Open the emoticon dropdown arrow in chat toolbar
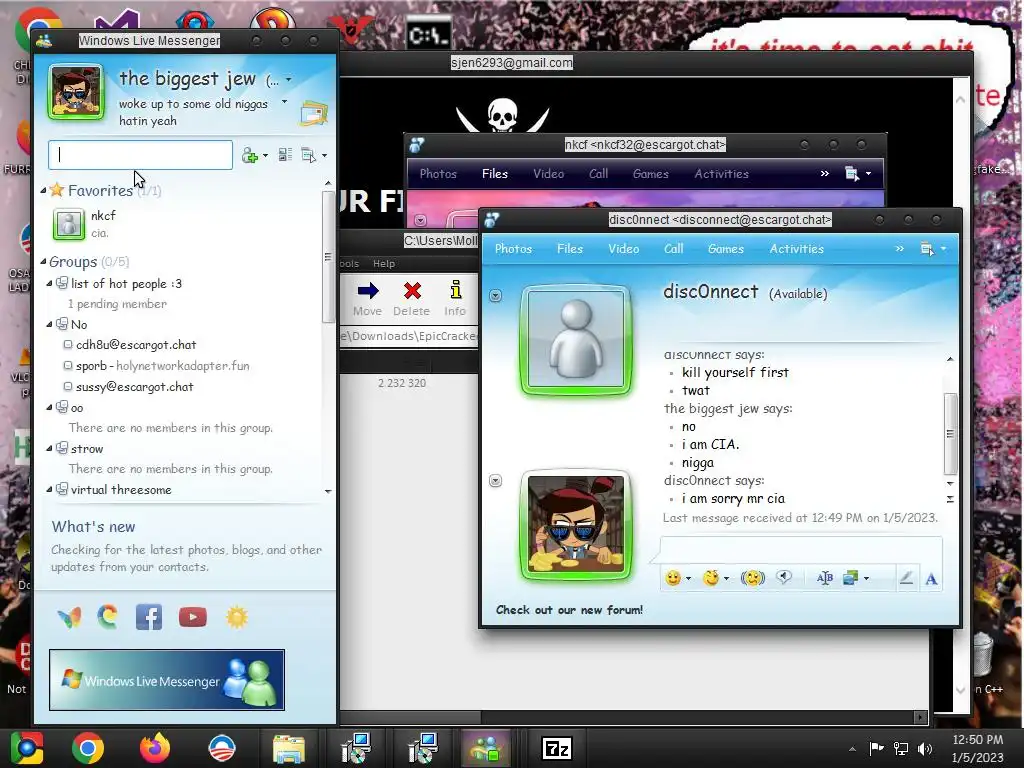This screenshot has height=768, width=1024. point(688,579)
